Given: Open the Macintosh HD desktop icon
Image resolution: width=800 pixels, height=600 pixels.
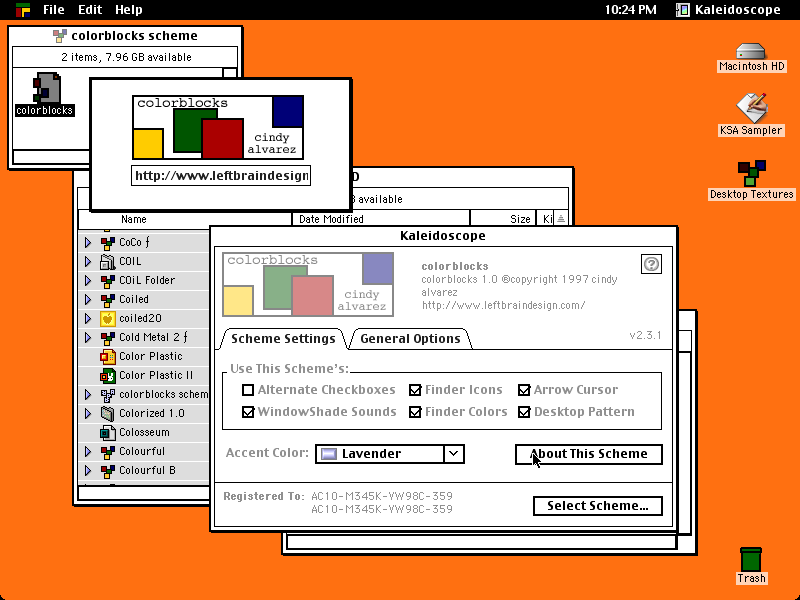Looking at the screenshot, I should 751,52.
